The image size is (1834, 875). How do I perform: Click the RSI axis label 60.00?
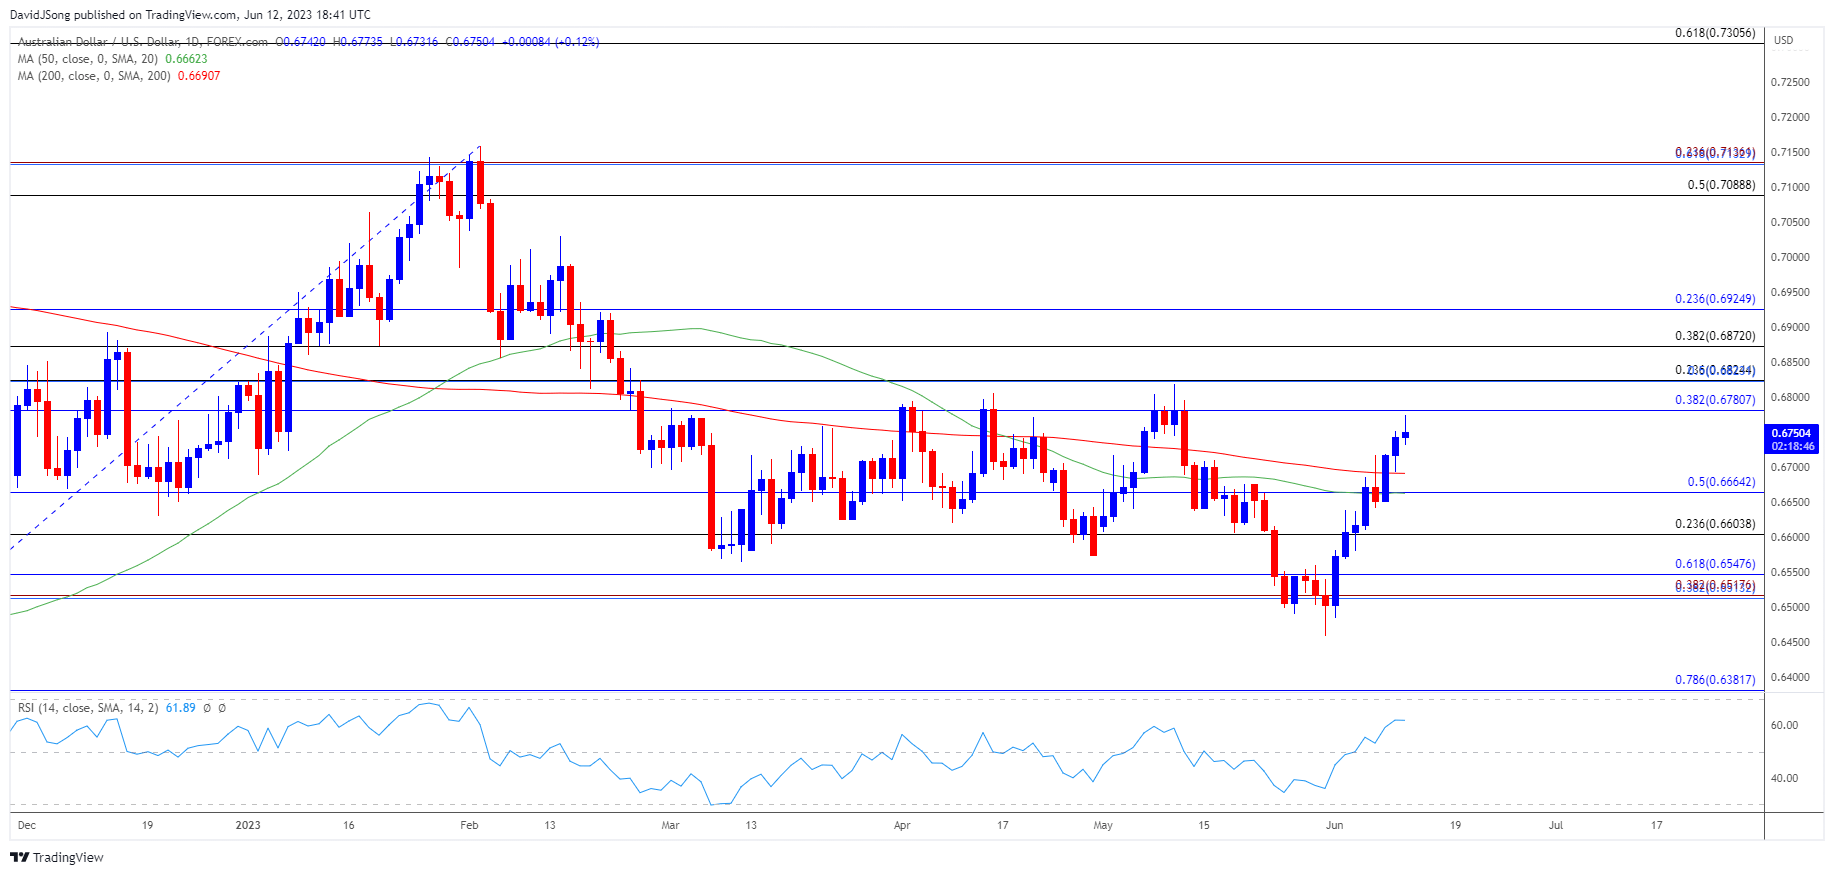coord(1784,725)
